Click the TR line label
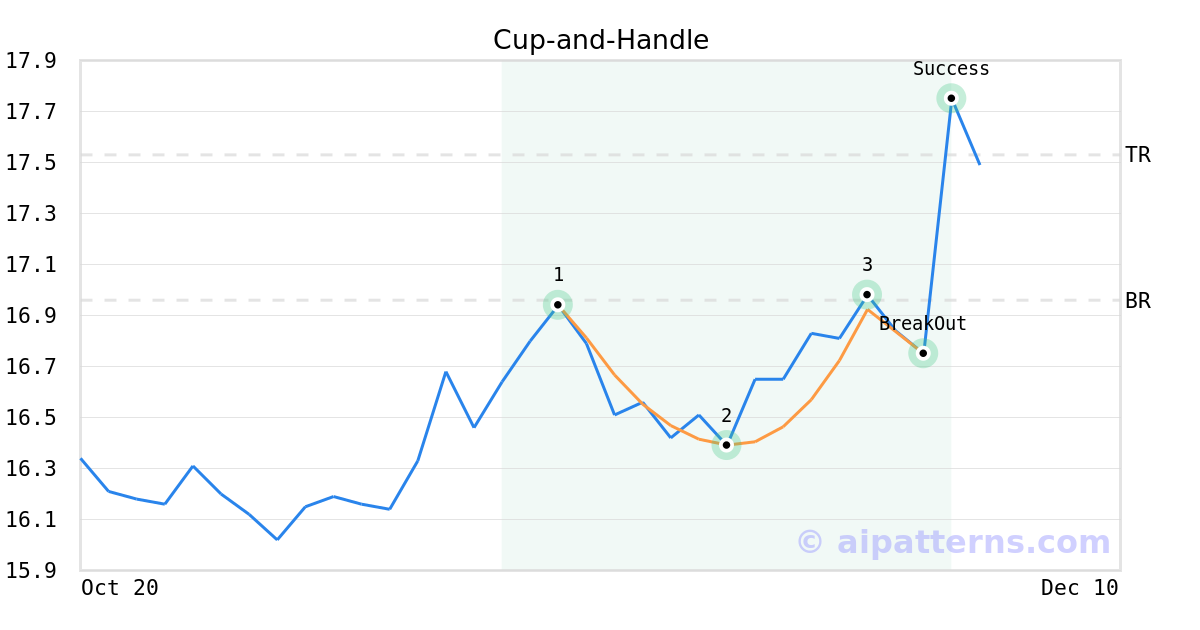This screenshot has height=630, width=1200. pyautogui.click(x=1138, y=155)
